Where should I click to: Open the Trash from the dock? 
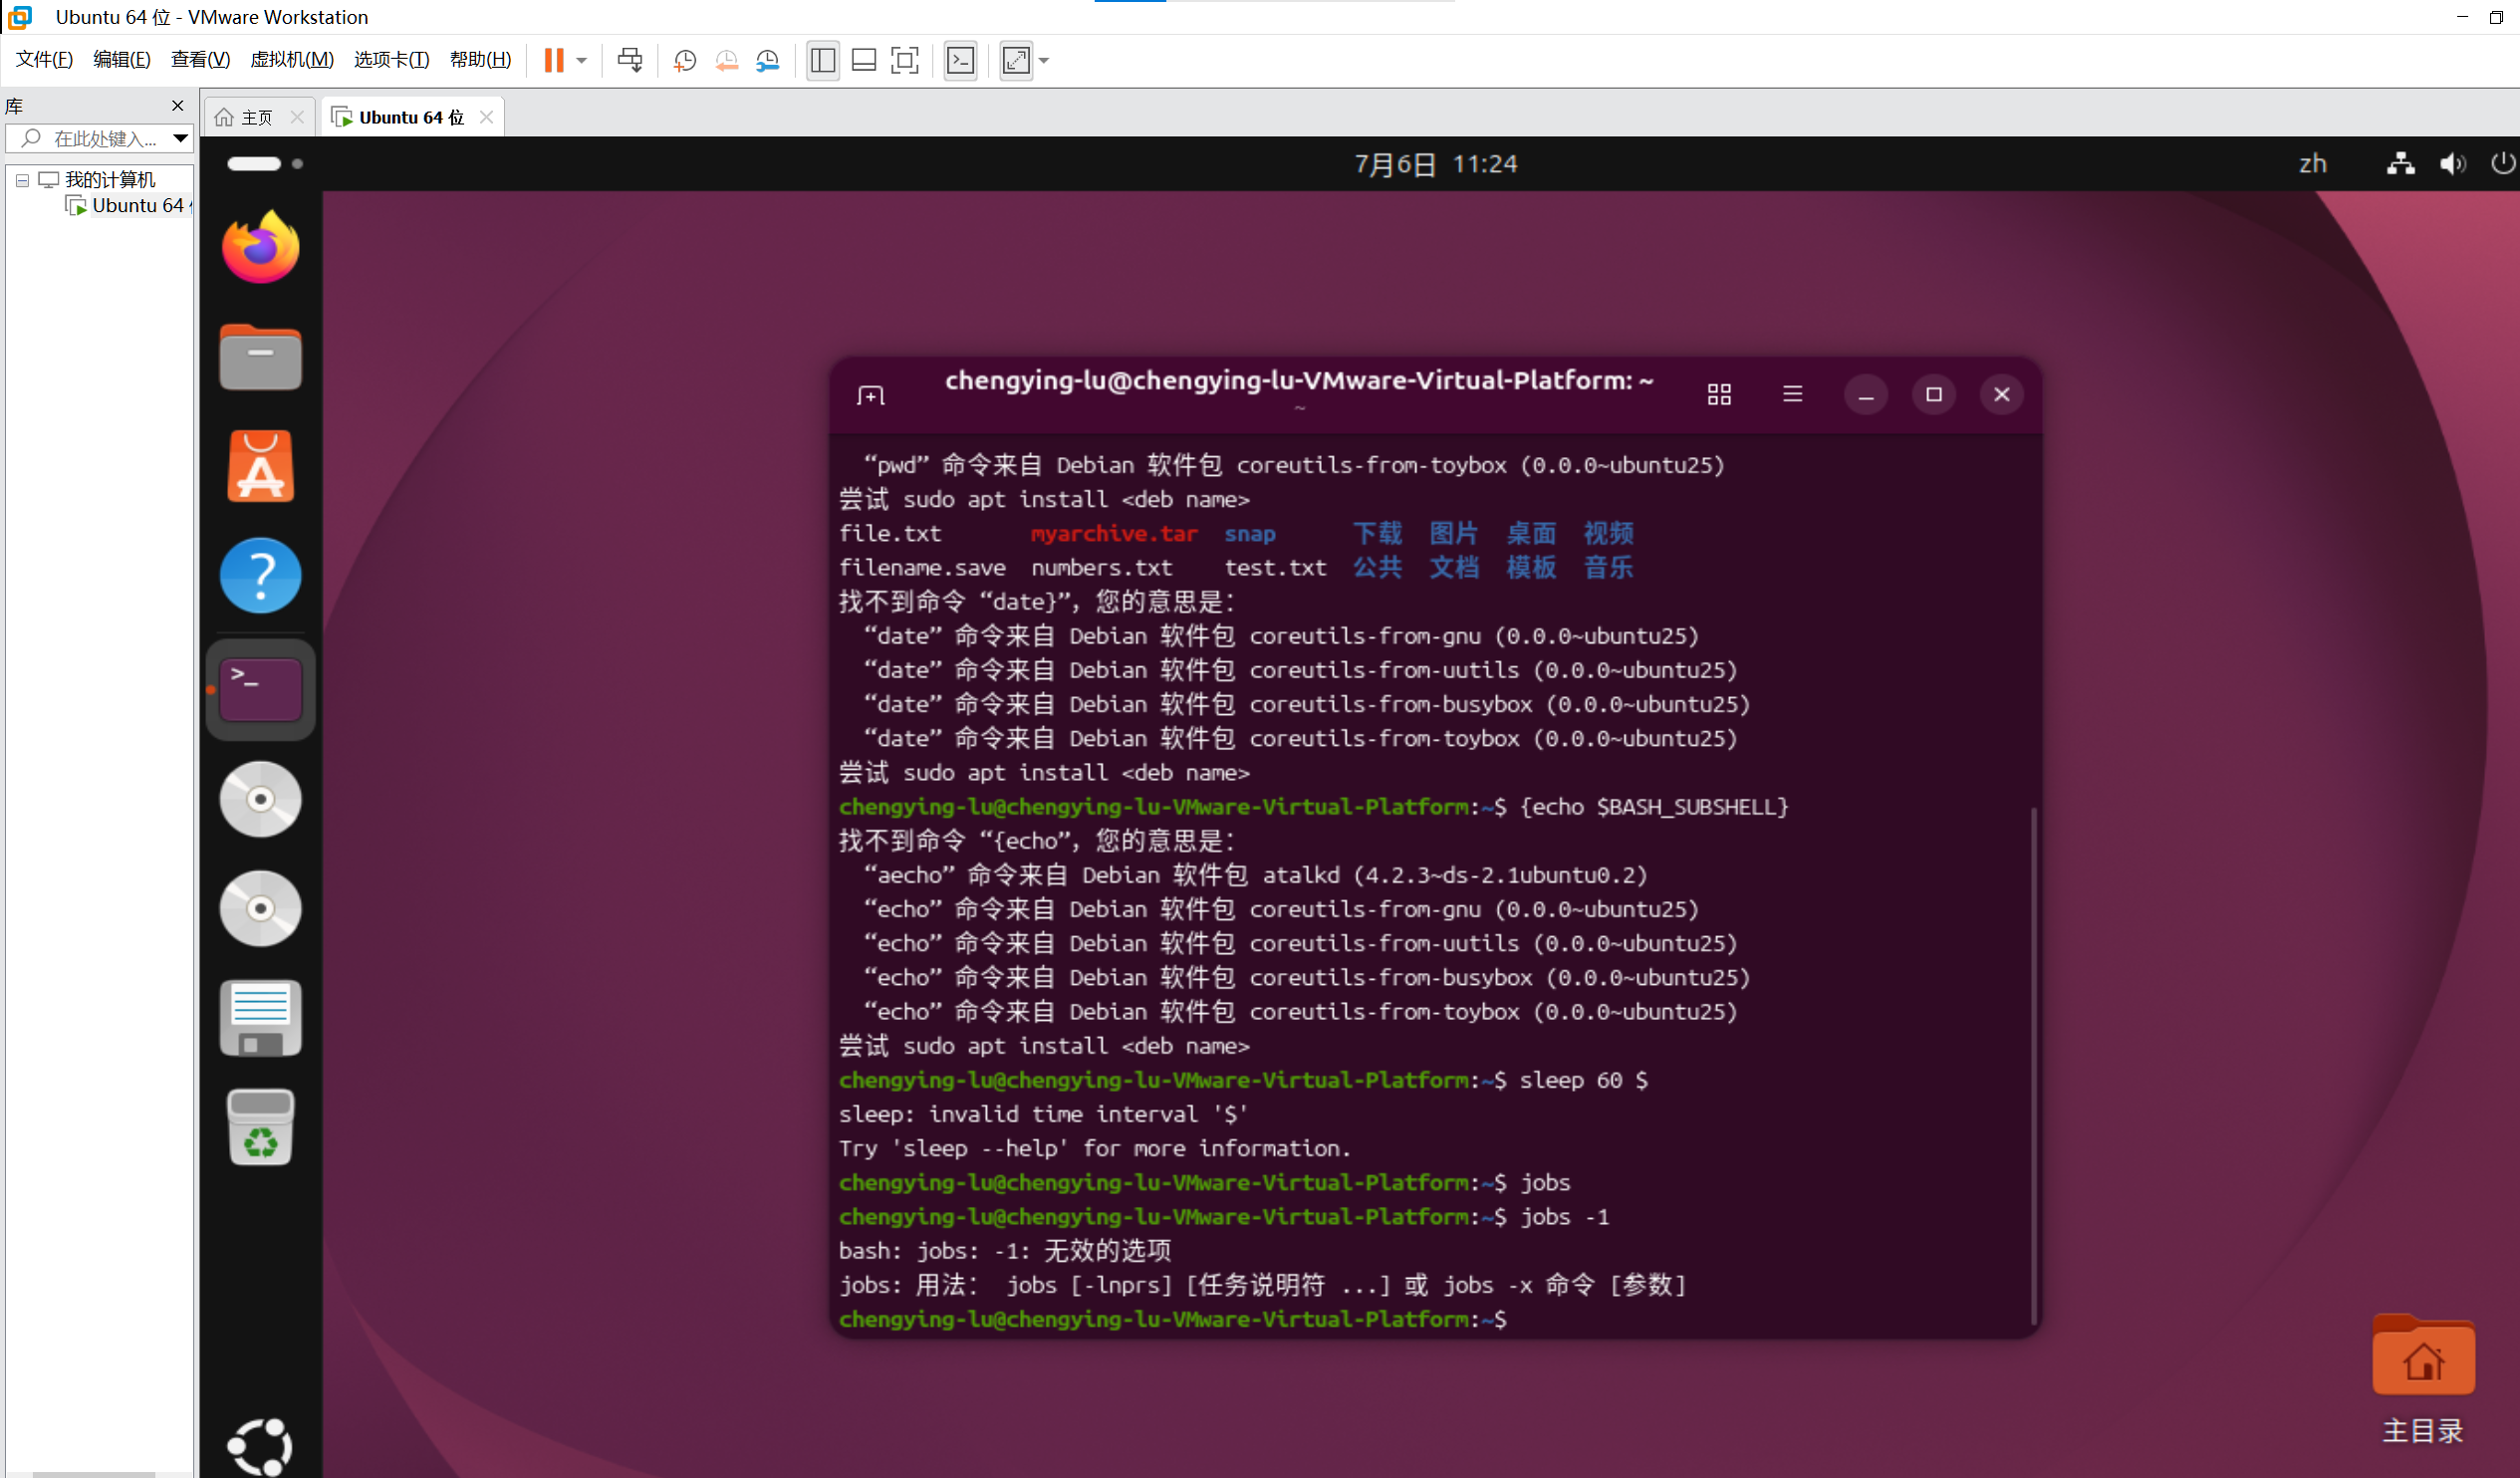coord(261,1128)
